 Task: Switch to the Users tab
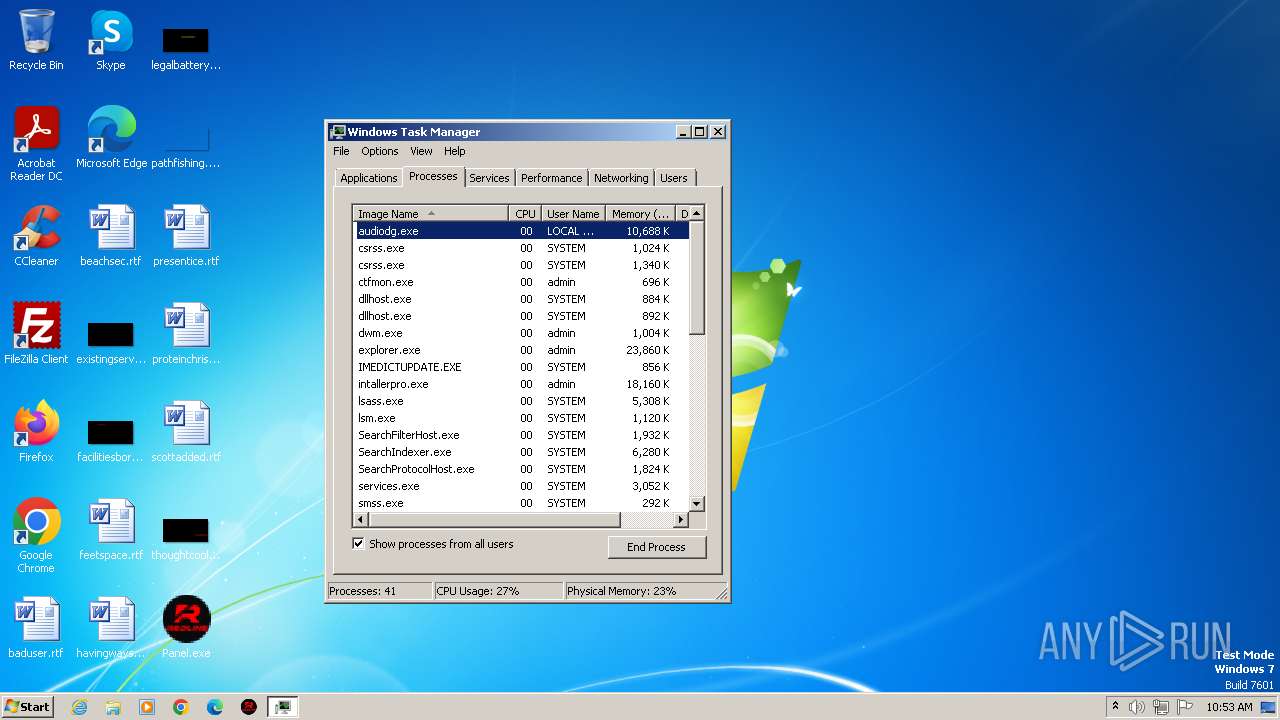(x=674, y=178)
